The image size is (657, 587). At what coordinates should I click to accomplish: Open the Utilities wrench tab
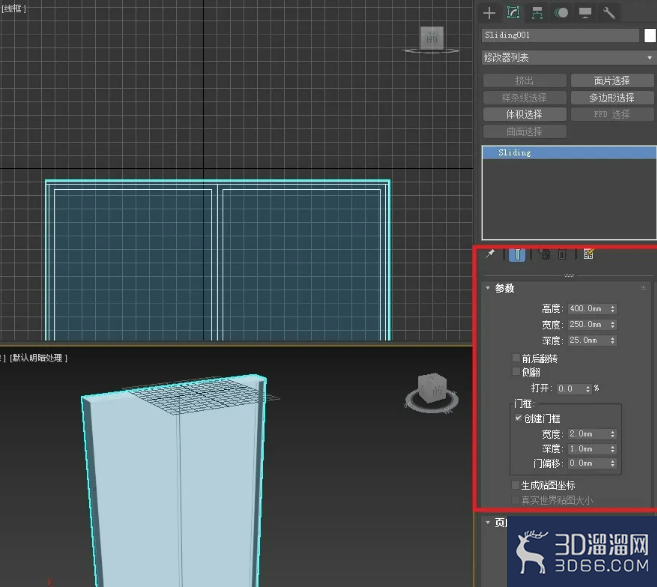coord(609,13)
